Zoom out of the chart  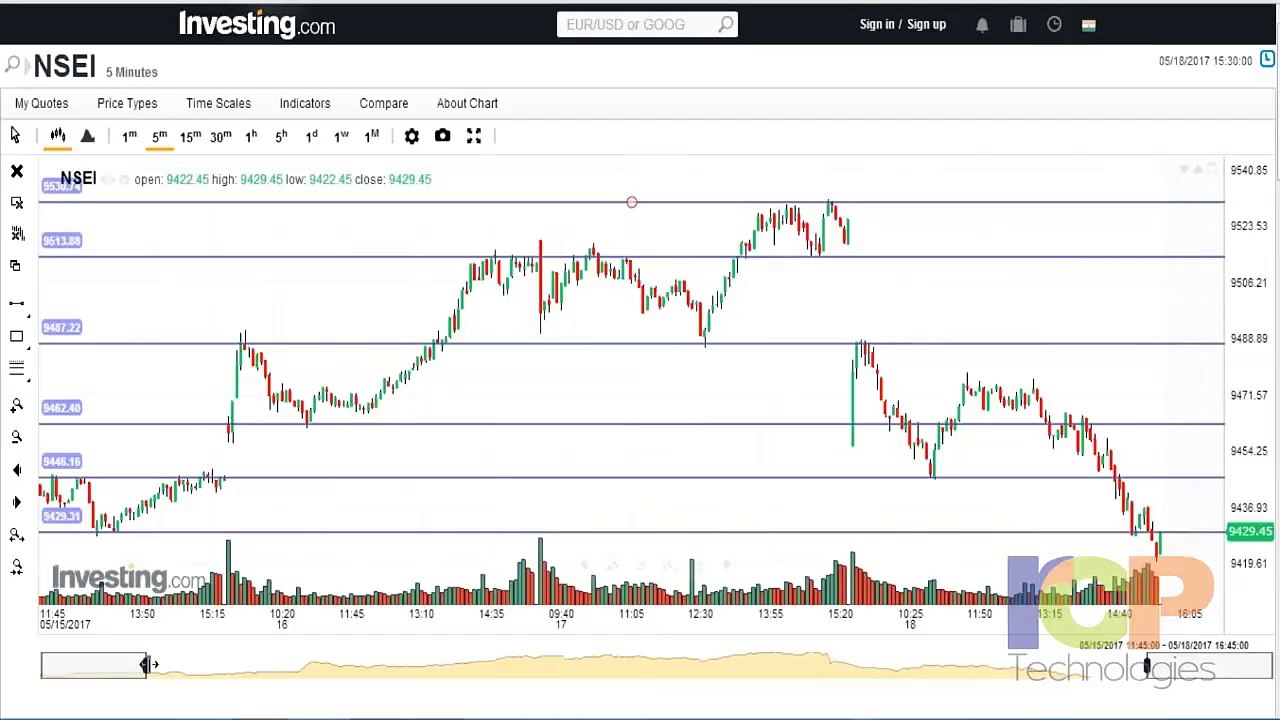point(17,437)
